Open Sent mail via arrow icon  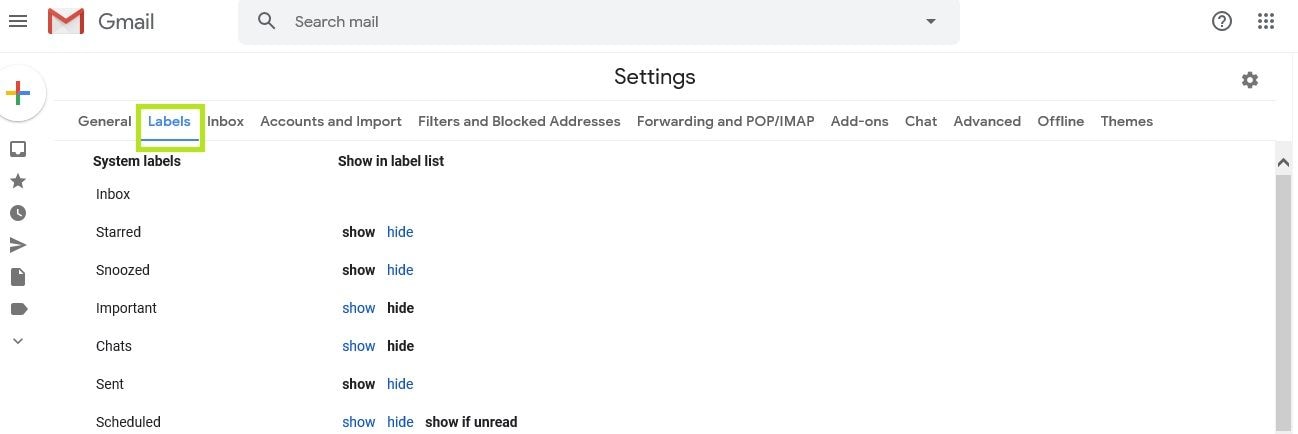click(18, 245)
